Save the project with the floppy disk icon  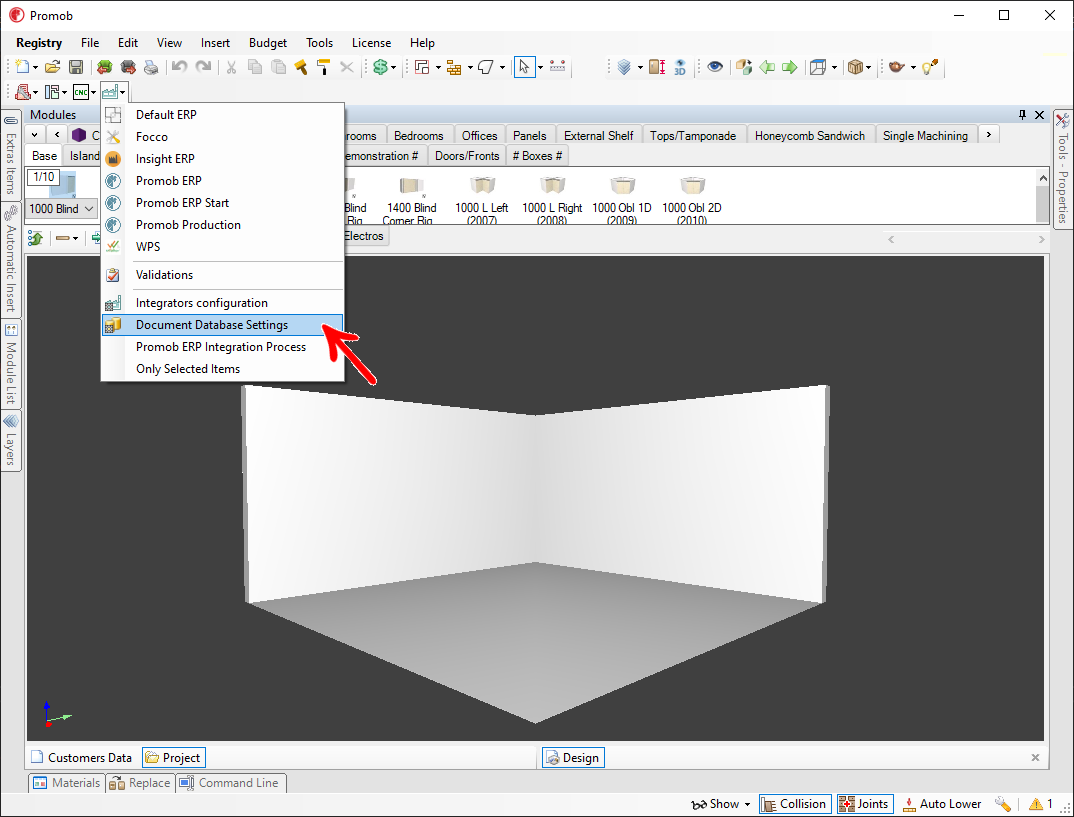click(76, 66)
